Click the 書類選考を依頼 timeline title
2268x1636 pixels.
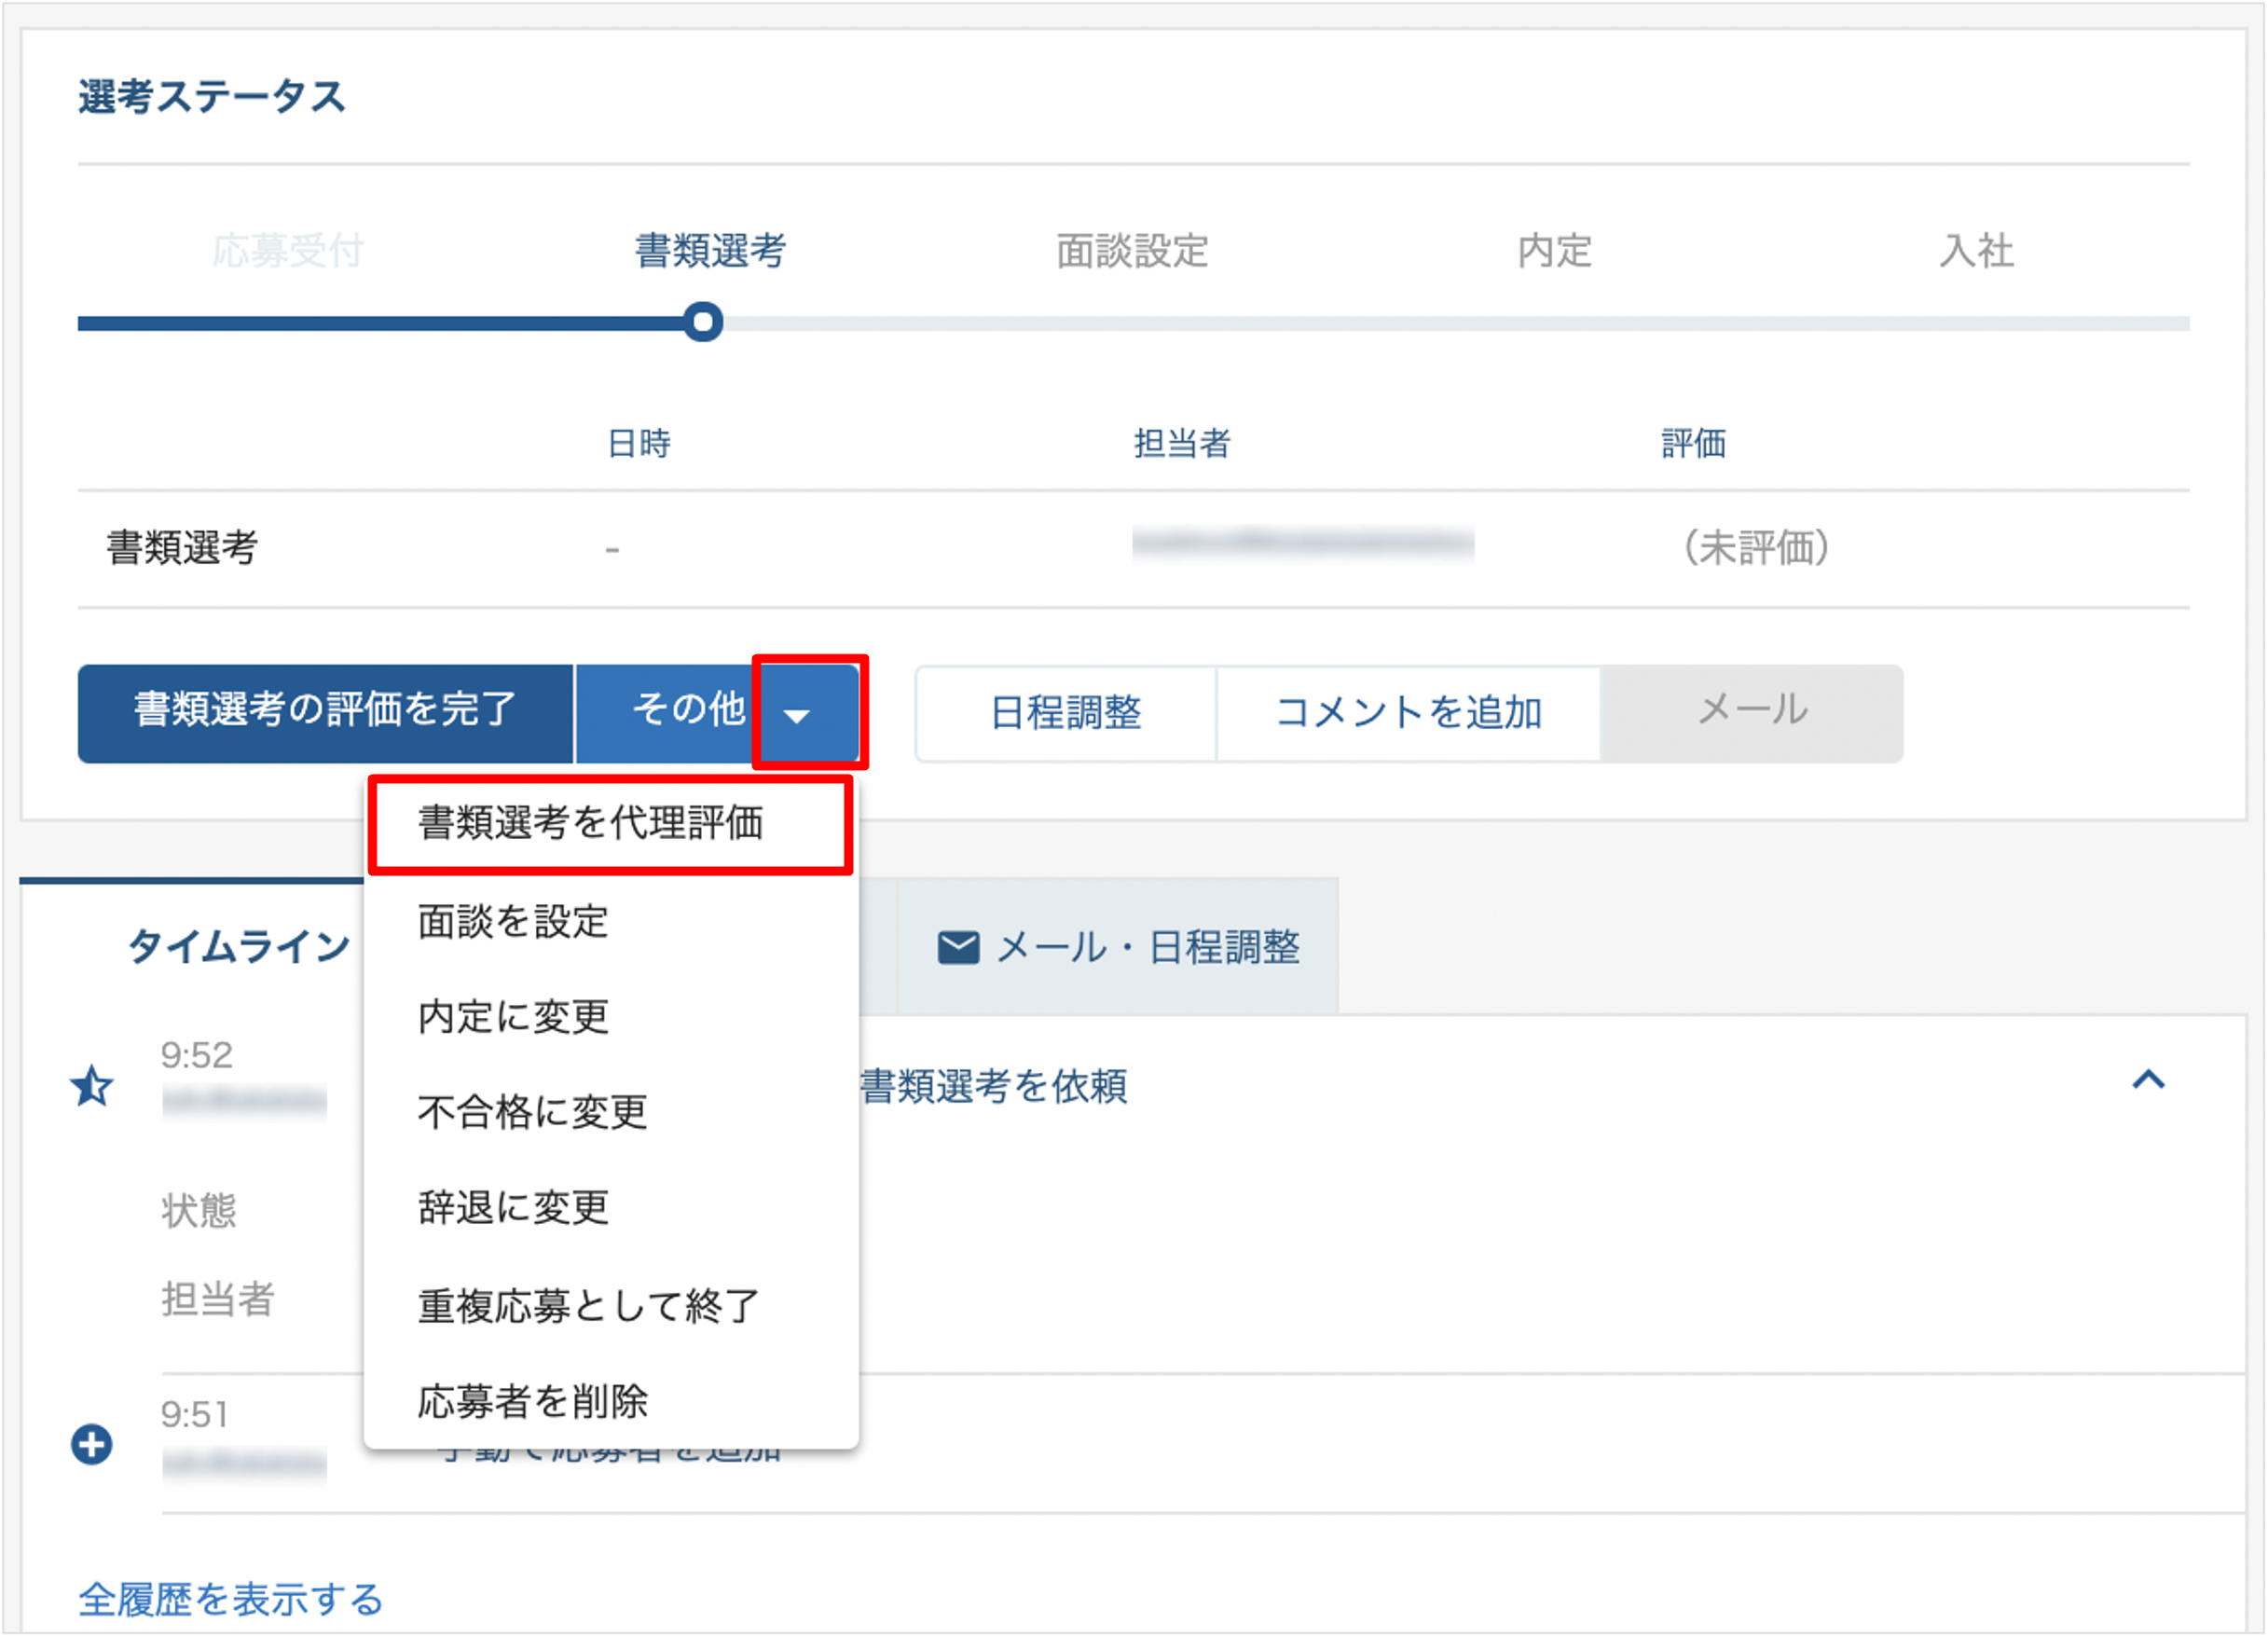coord(993,1086)
